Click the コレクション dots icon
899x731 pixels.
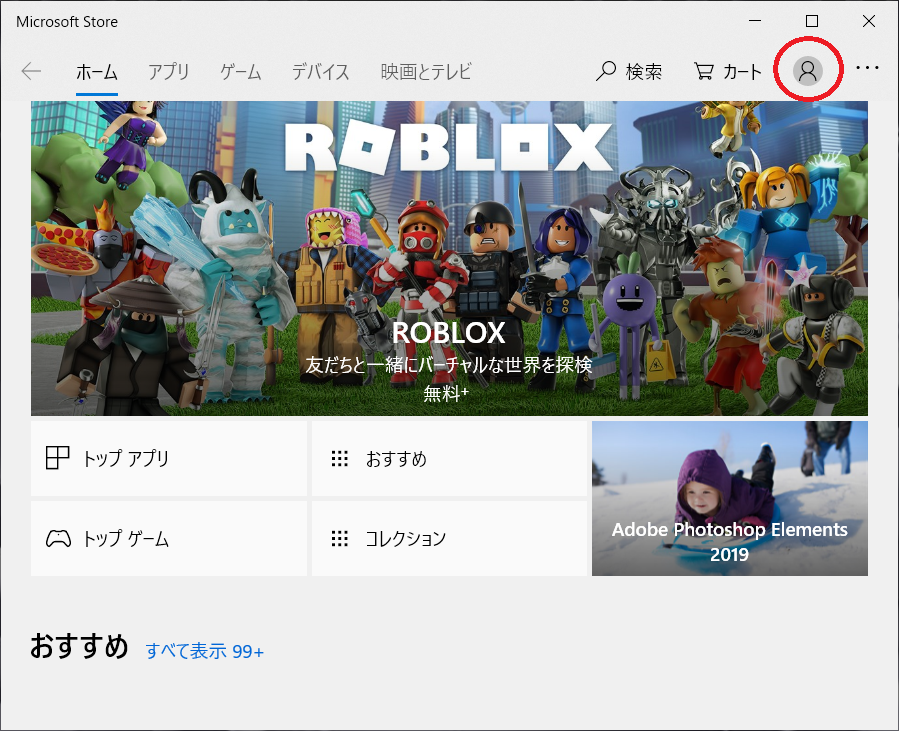[339, 538]
